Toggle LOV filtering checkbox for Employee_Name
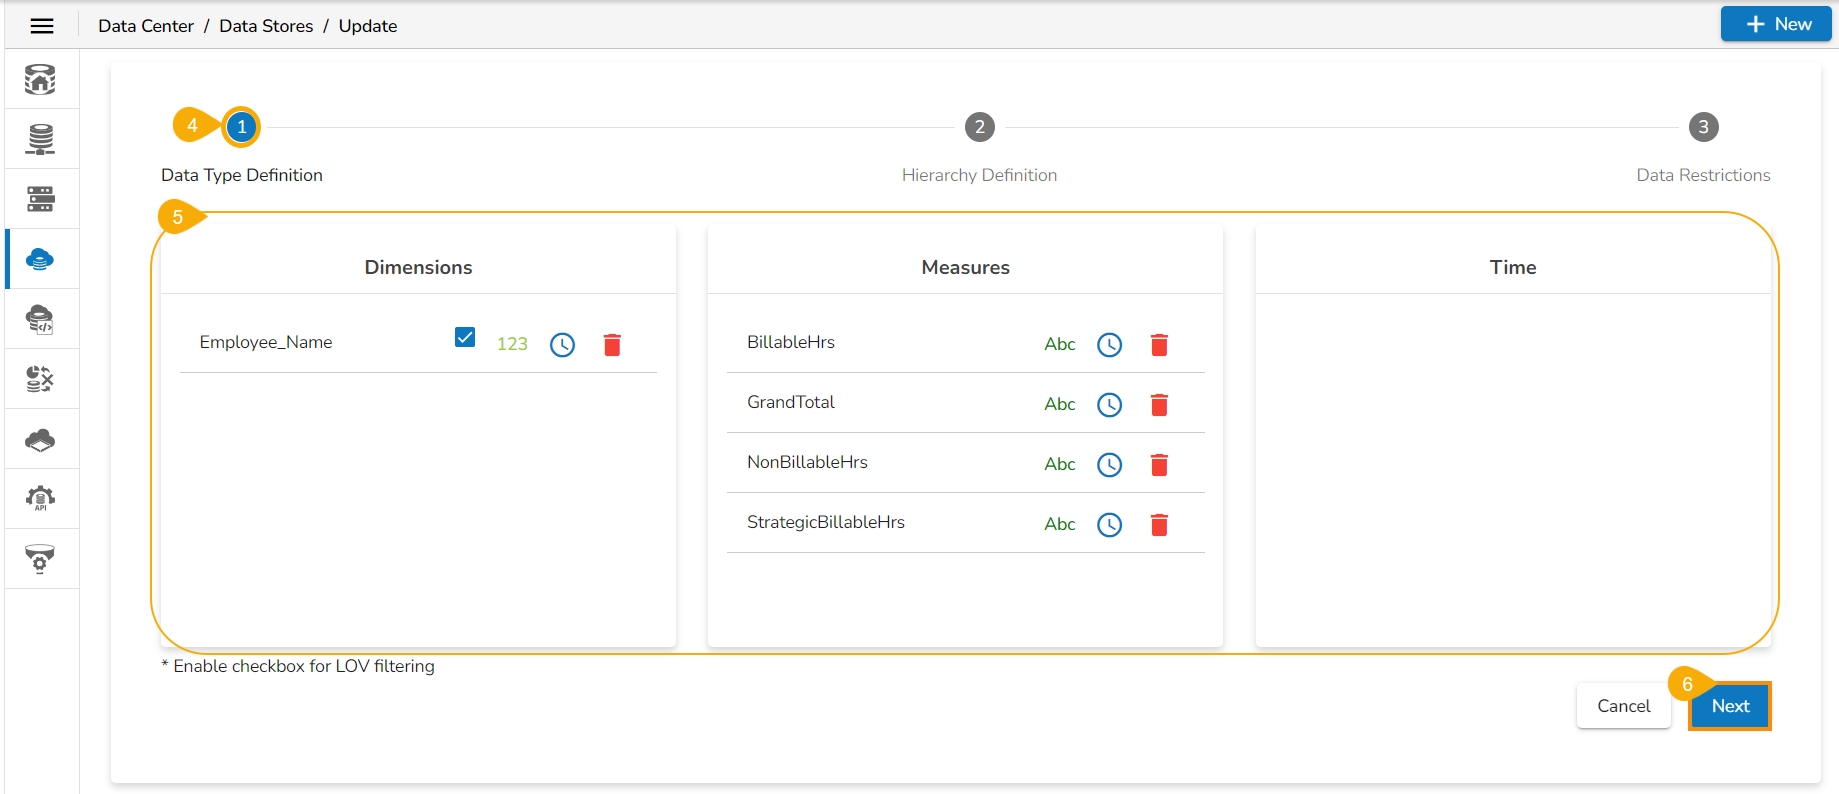Image resolution: width=1839 pixels, height=794 pixels. pyautogui.click(x=465, y=337)
